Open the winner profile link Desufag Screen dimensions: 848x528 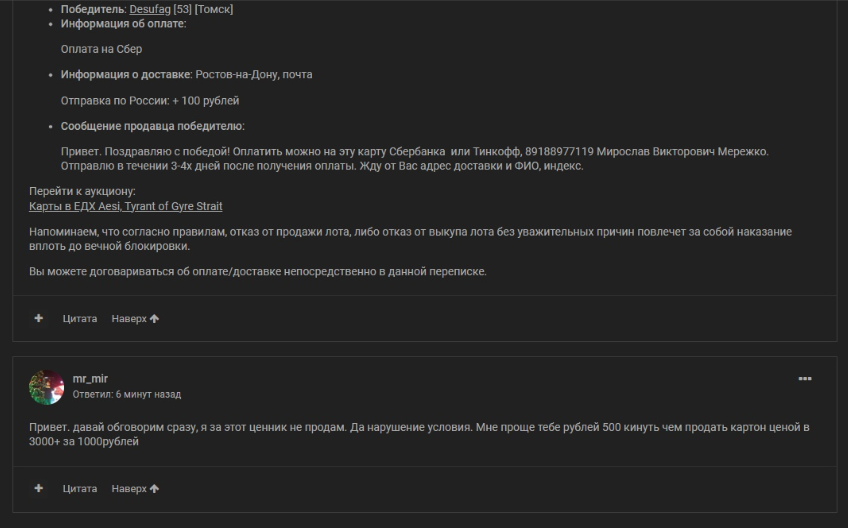(x=150, y=8)
